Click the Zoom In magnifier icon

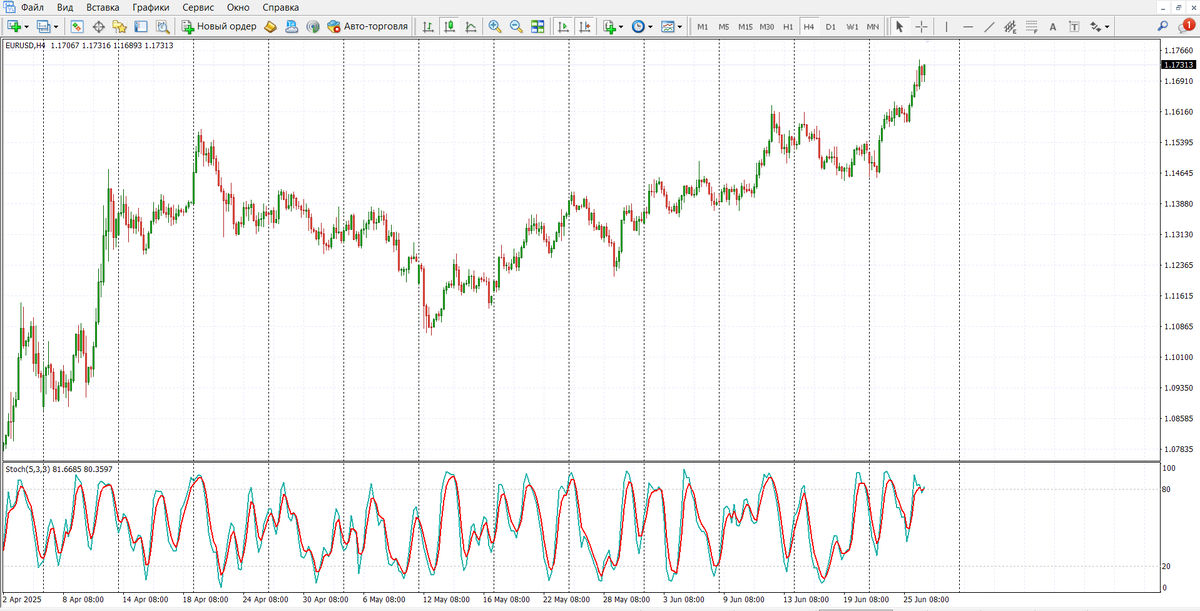(495, 27)
